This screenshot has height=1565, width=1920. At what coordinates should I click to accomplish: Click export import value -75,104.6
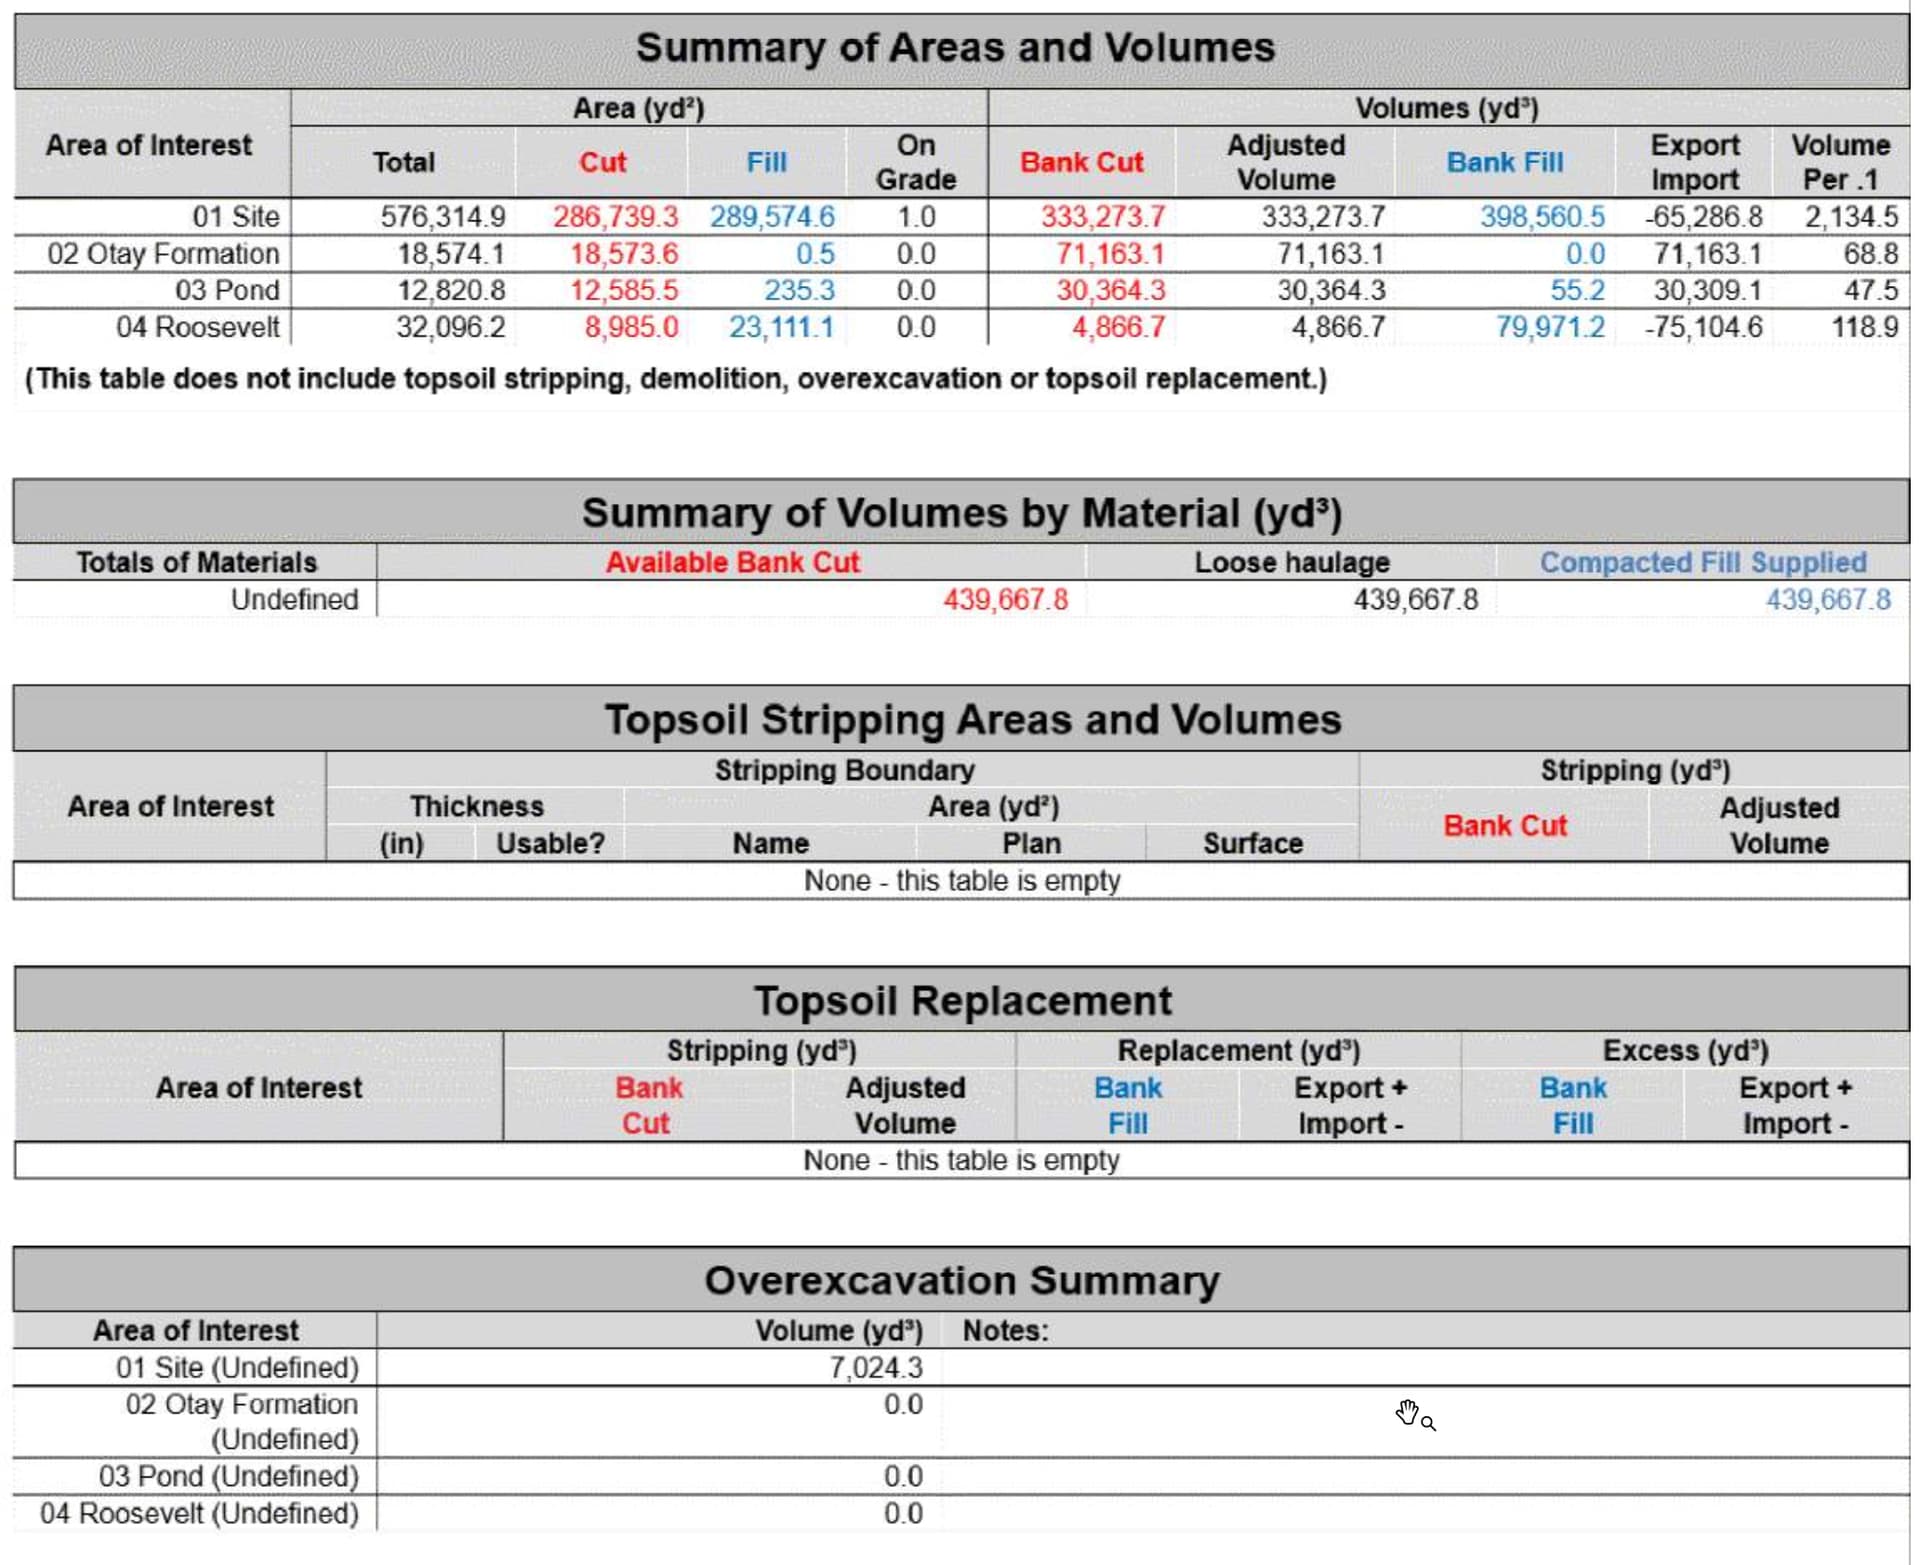coord(1704,327)
